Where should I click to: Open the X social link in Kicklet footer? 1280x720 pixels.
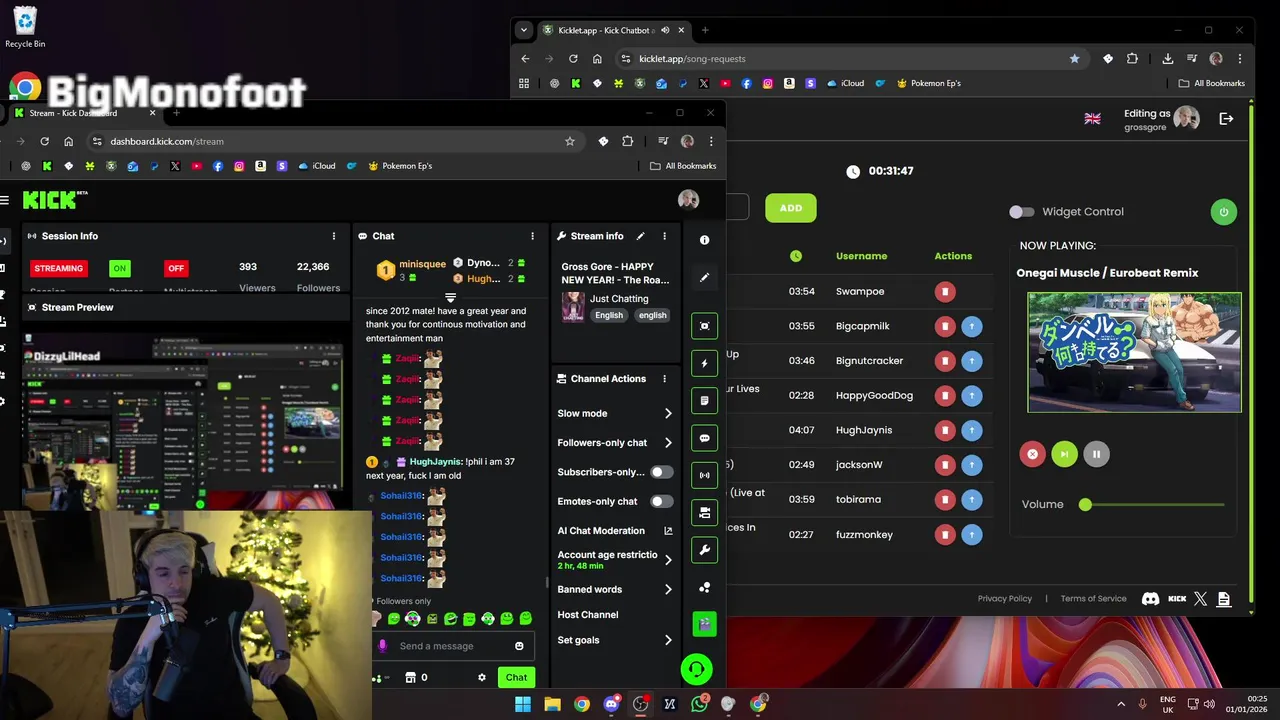pyautogui.click(x=1200, y=599)
